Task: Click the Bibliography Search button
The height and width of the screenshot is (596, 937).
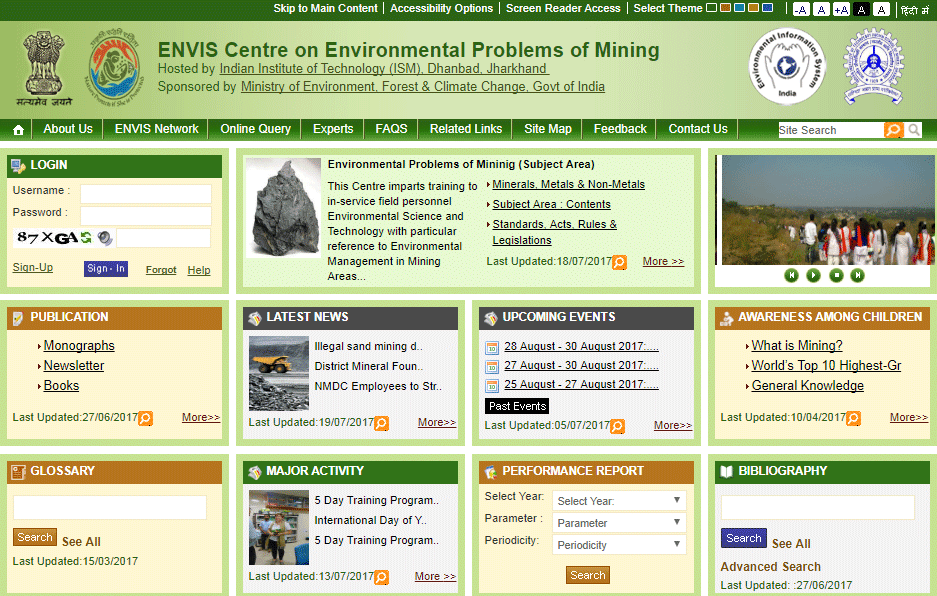Action: pyautogui.click(x=743, y=539)
